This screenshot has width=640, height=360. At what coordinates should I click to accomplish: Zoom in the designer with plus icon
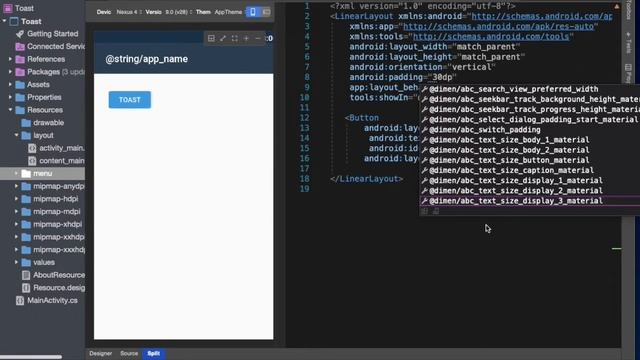tap(246, 38)
